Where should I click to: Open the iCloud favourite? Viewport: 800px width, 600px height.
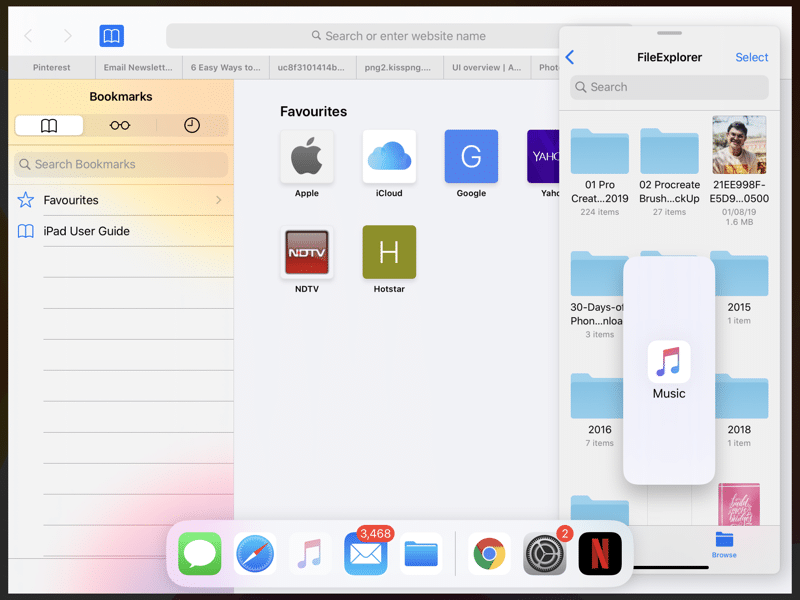coord(389,157)
